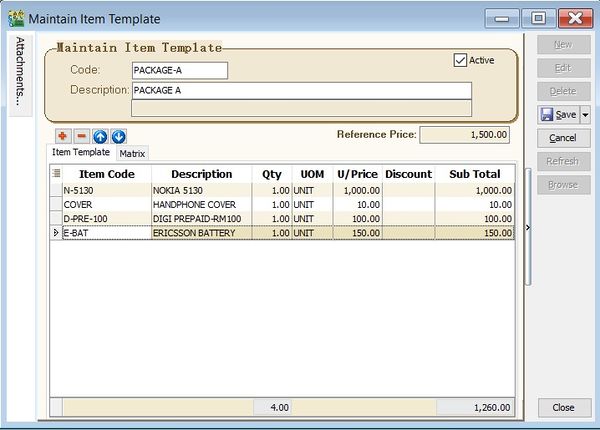Click into the Code input field
The width and height of the screenshot is (600, 430).
(x=180, y=70)
